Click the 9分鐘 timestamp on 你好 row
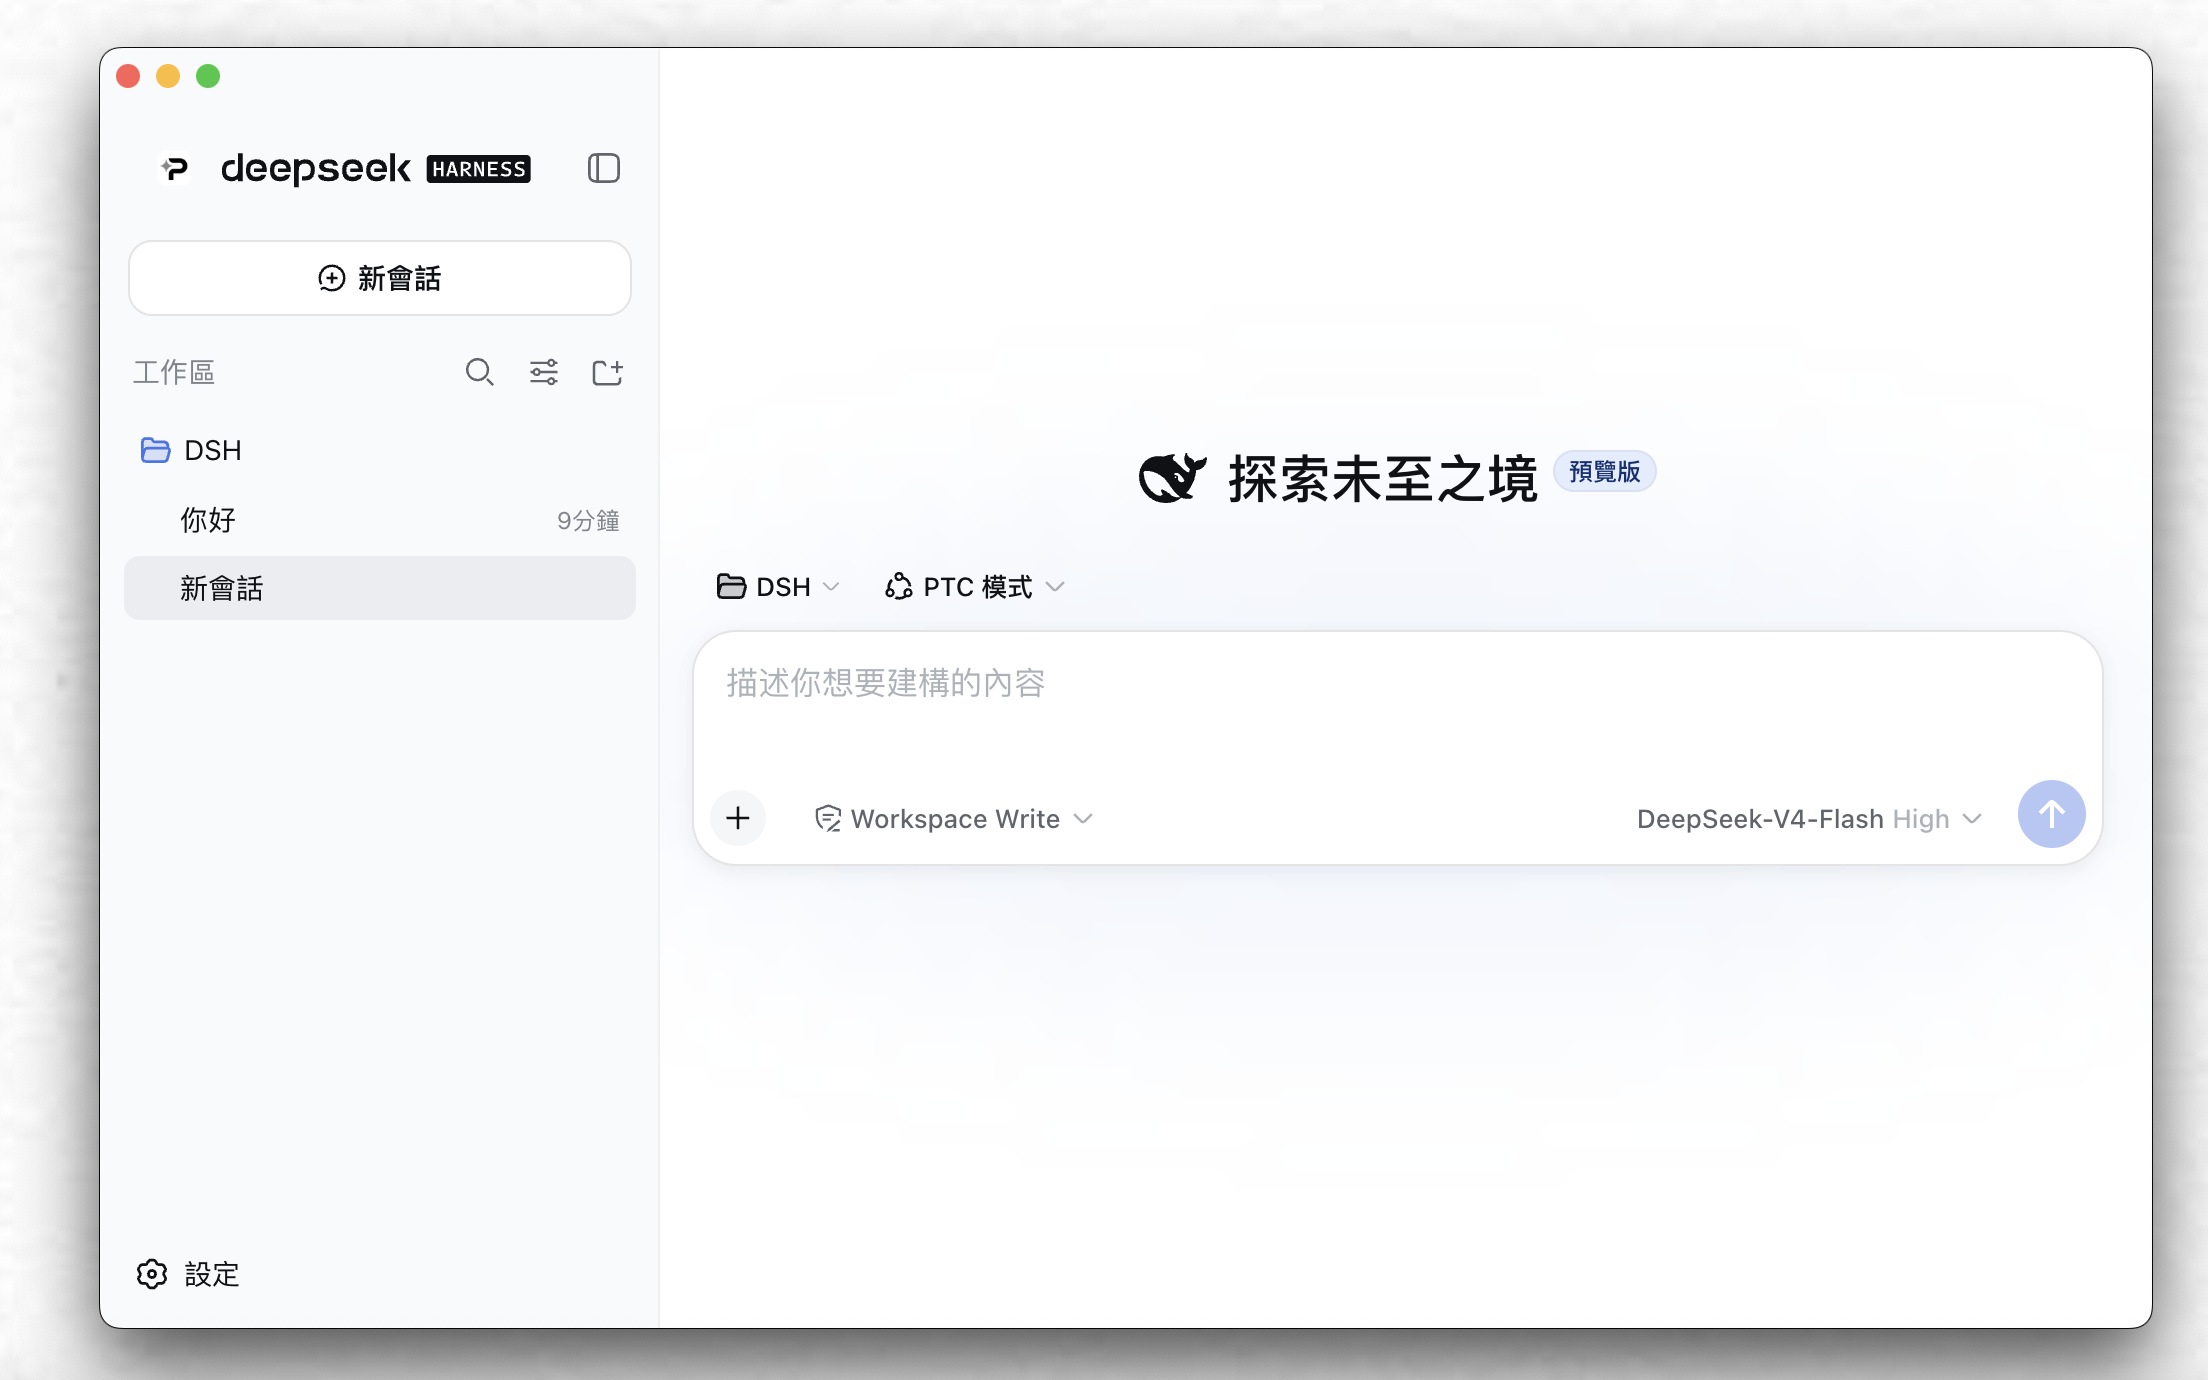The width and height of the screenshot is (2208, 1380). (x=588, y=521)
